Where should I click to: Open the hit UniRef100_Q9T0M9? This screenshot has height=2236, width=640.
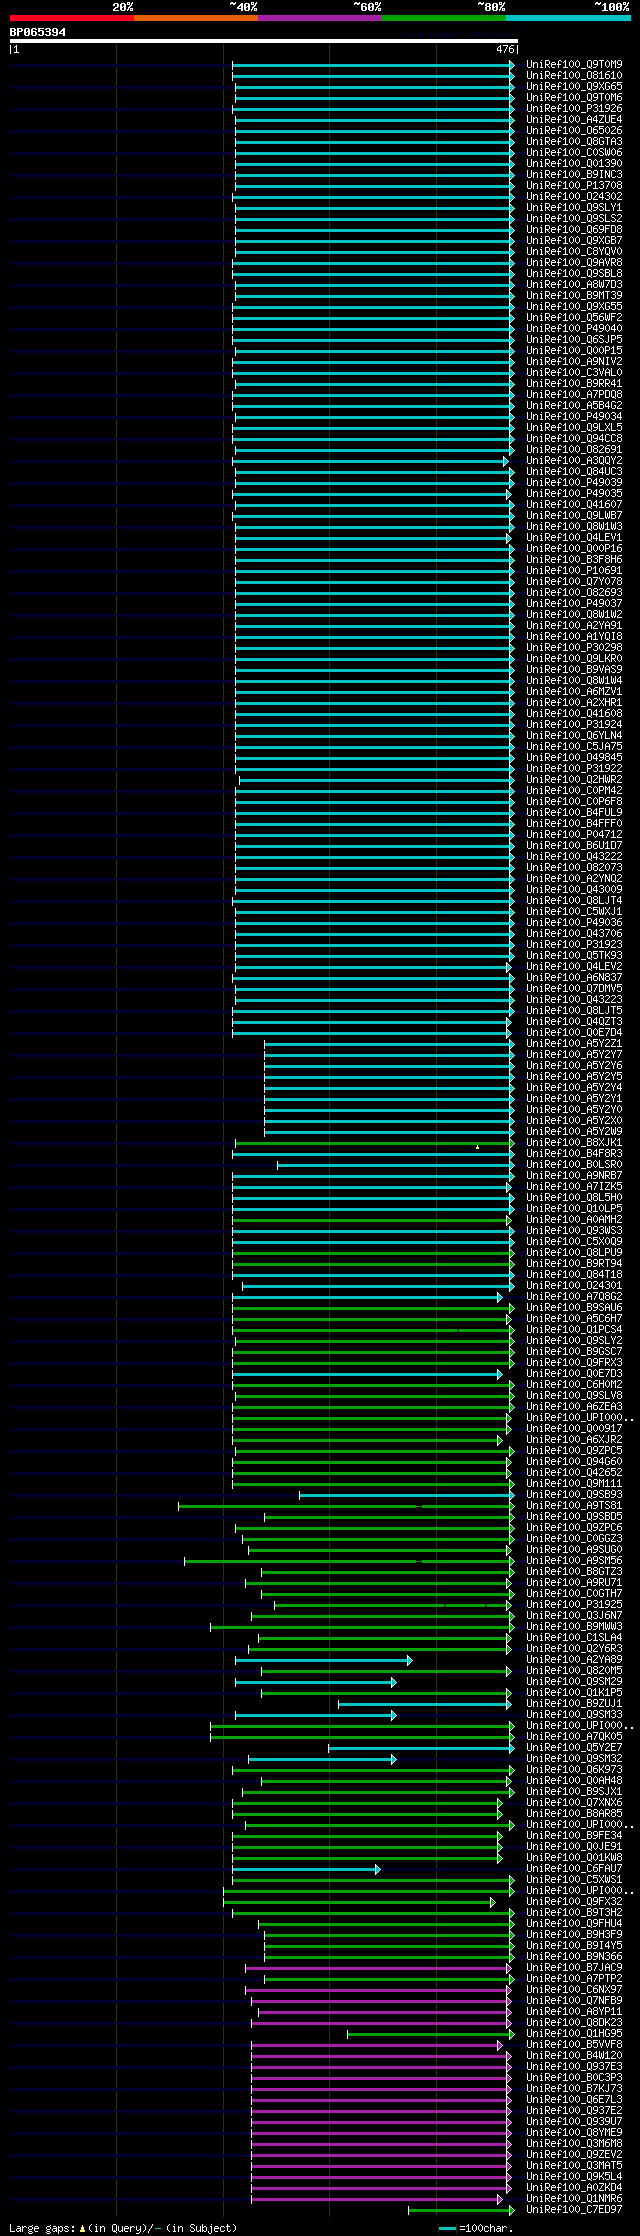[x=574, y=64]
